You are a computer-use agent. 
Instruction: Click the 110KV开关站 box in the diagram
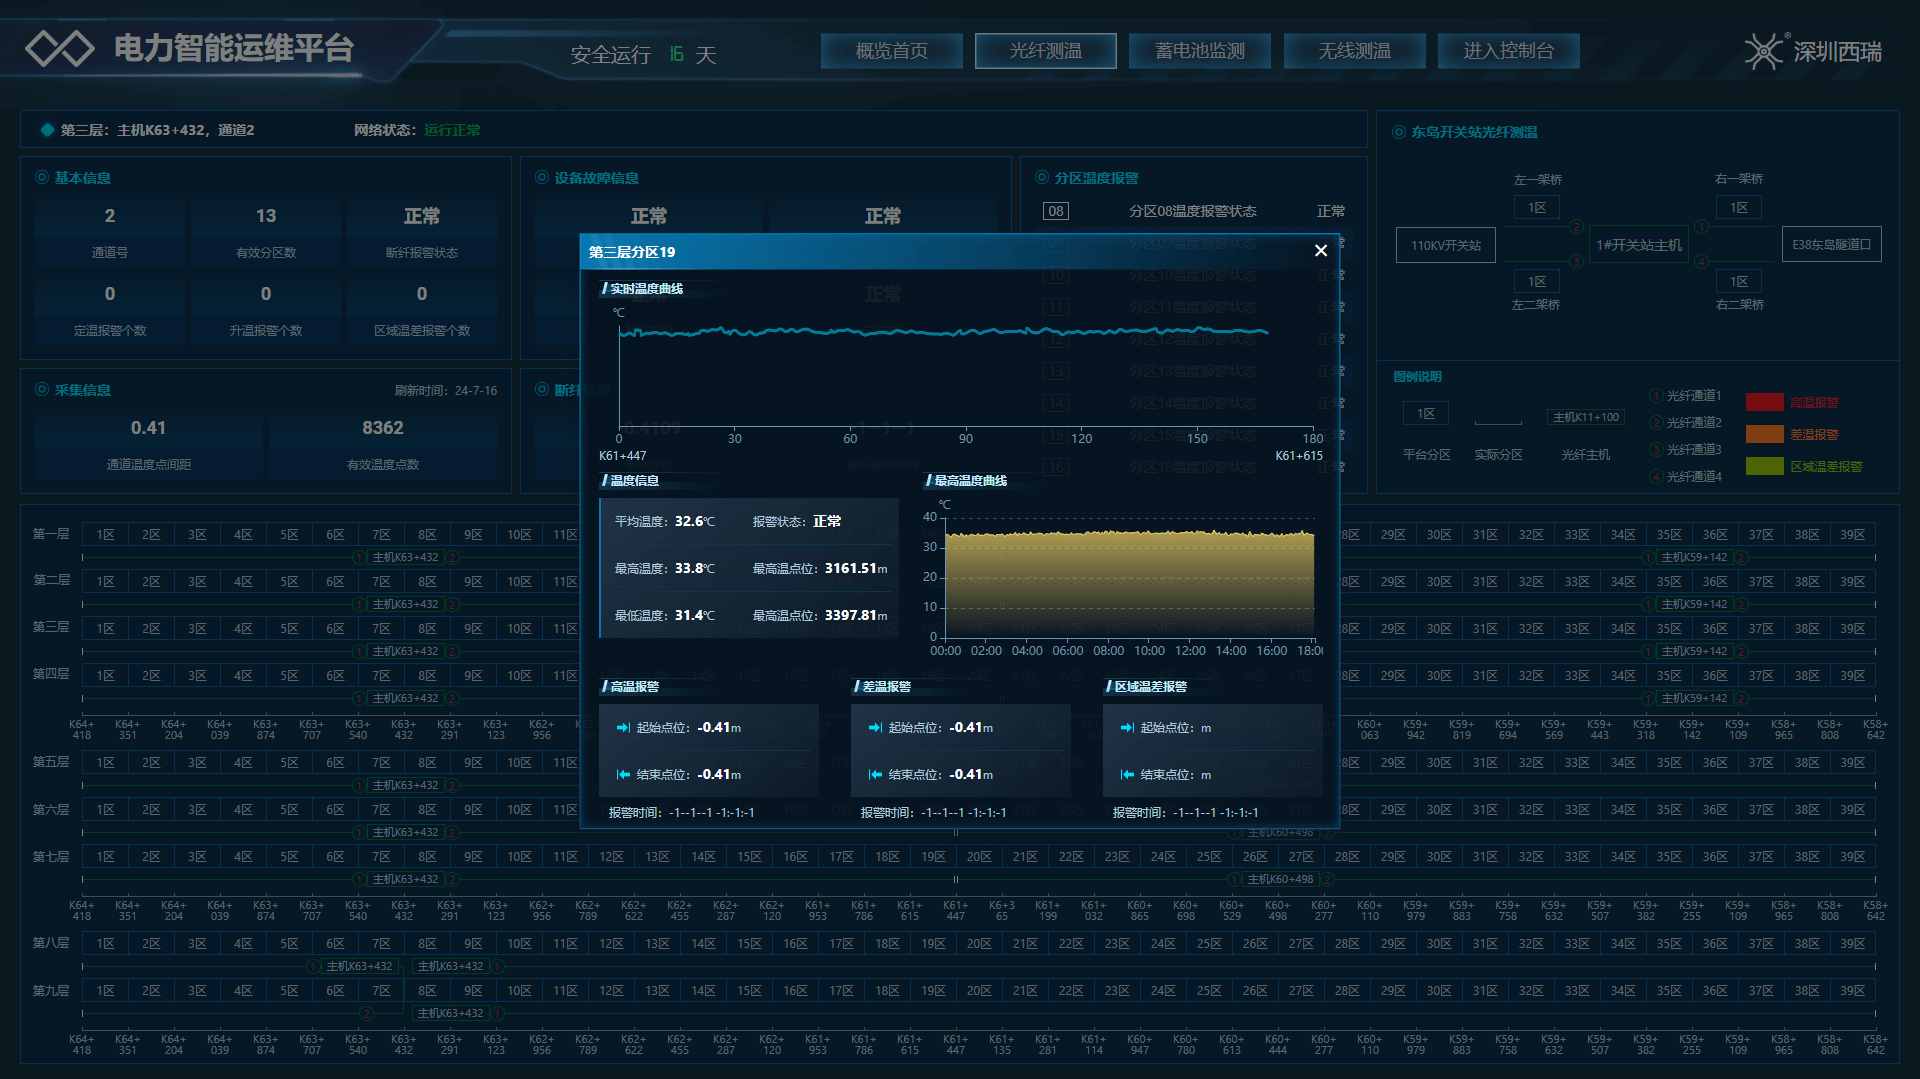pos(1445,245)
